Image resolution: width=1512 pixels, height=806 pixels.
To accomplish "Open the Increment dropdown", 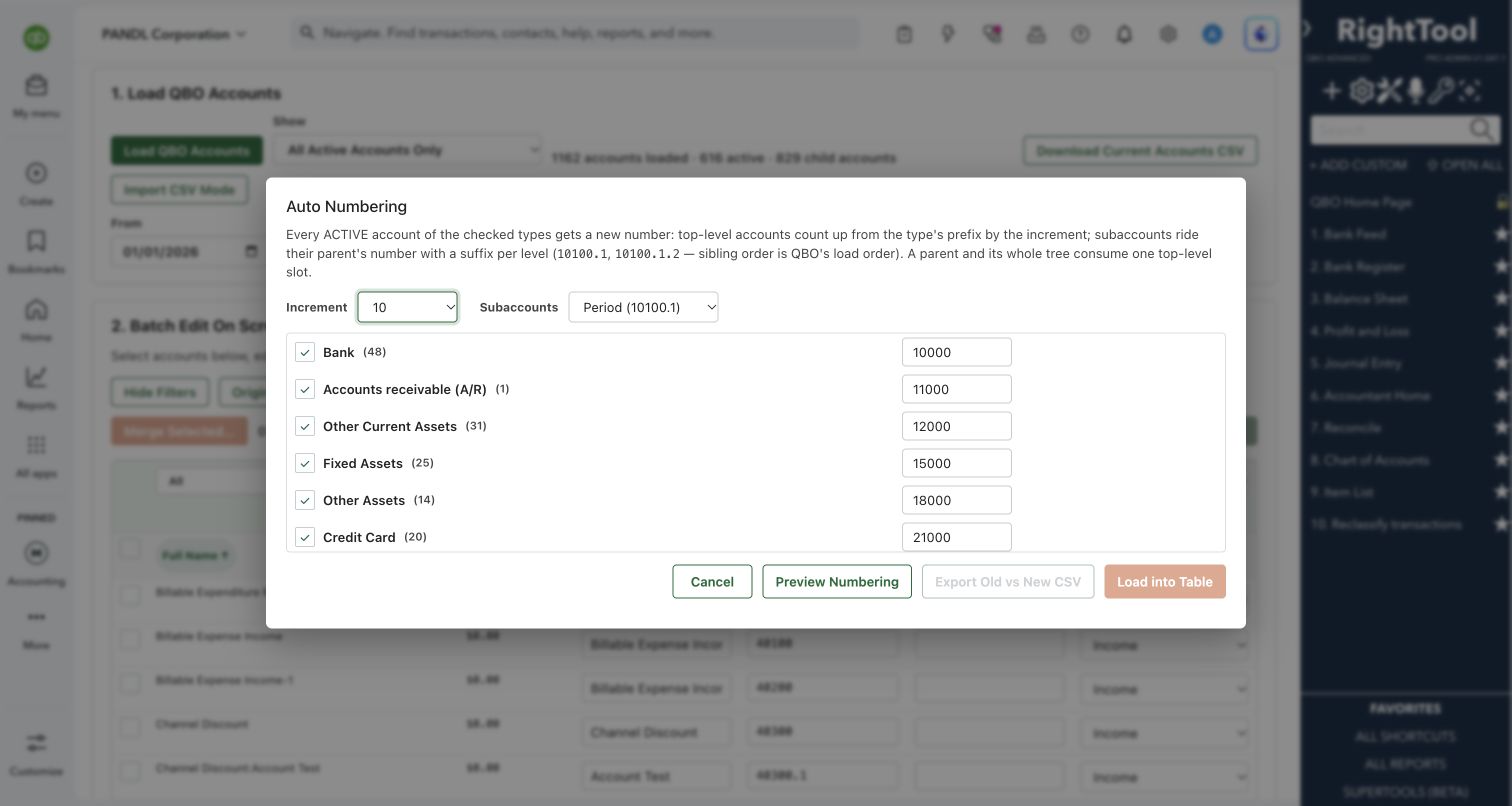I will pyautogui.click(x=408, y=307).
